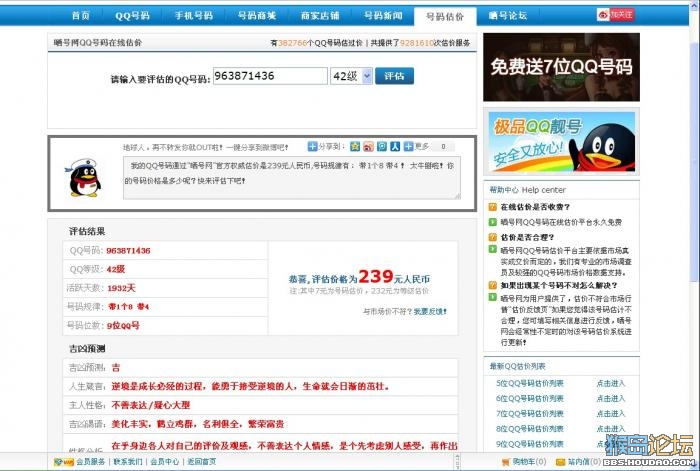Share to Renren icon
The height and width of the screenshot is (471, 700).
395,146
